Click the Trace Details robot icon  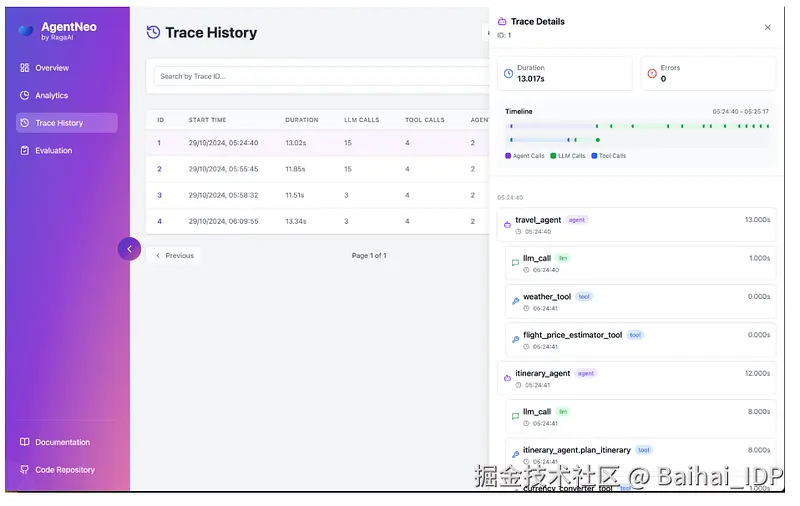[502, 21]
